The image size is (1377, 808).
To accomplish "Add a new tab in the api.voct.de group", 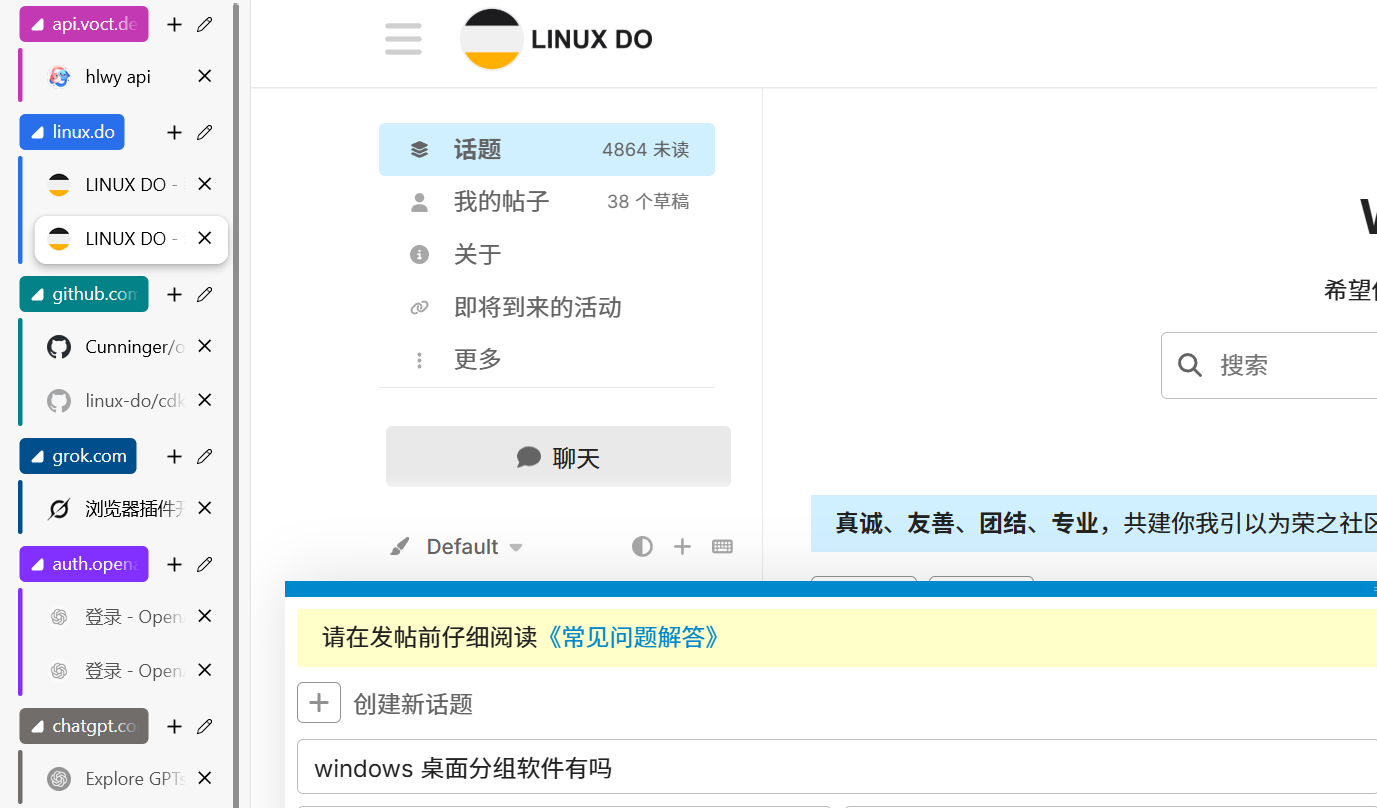I will coord(174,24).
